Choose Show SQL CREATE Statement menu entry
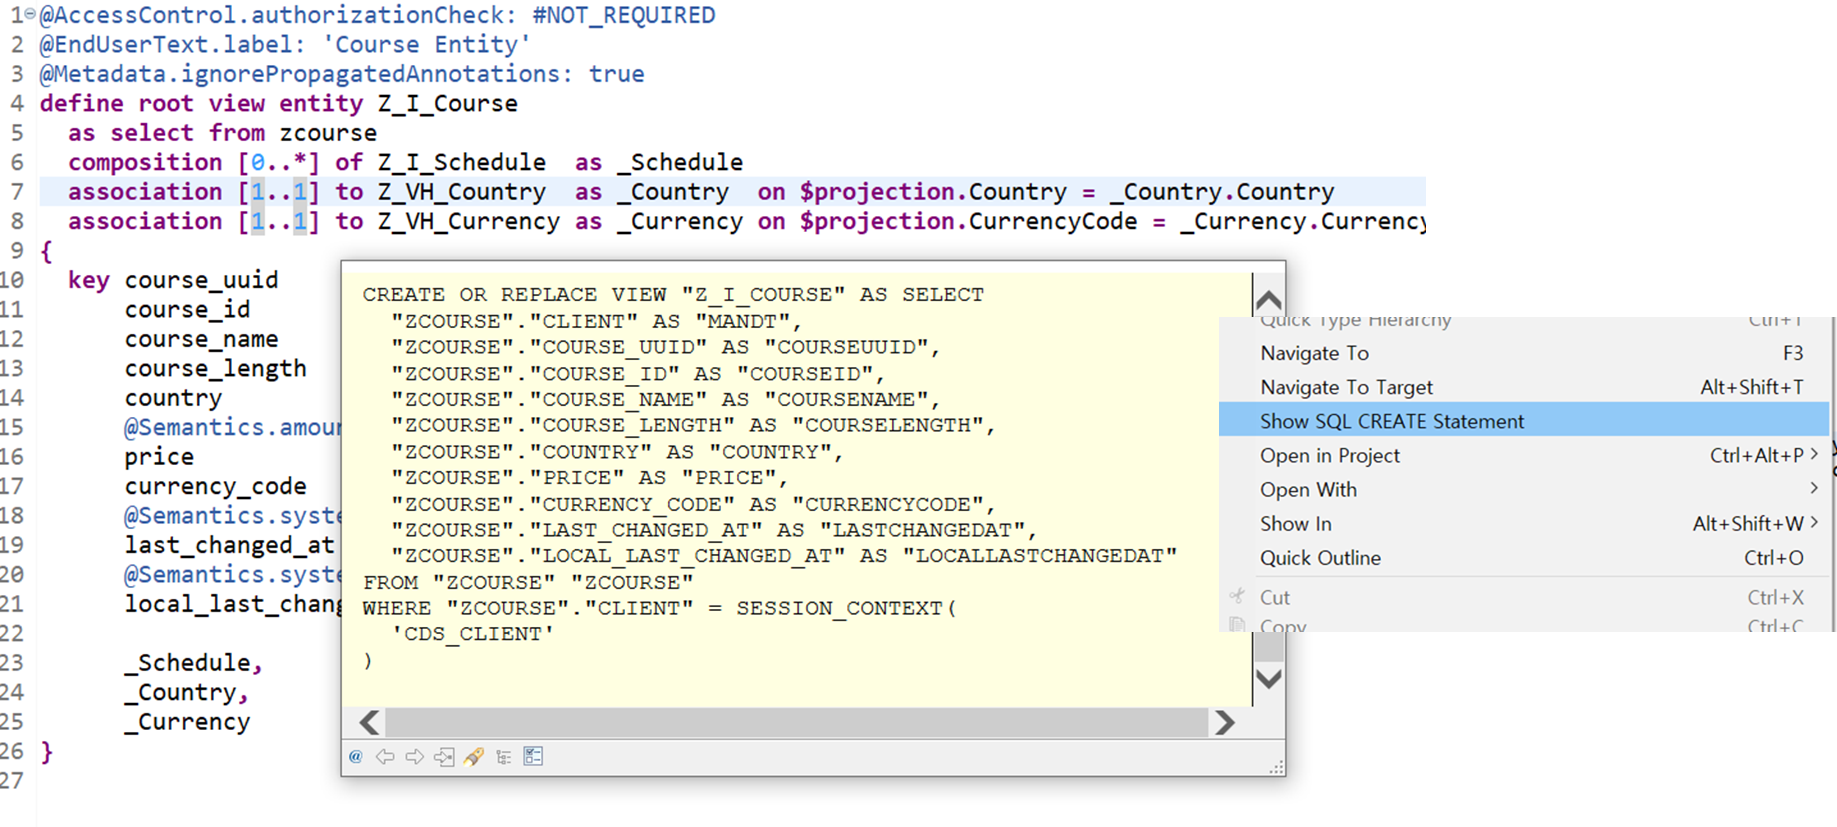Screen dimensions: 1837x827 [x=1391, y=421]
